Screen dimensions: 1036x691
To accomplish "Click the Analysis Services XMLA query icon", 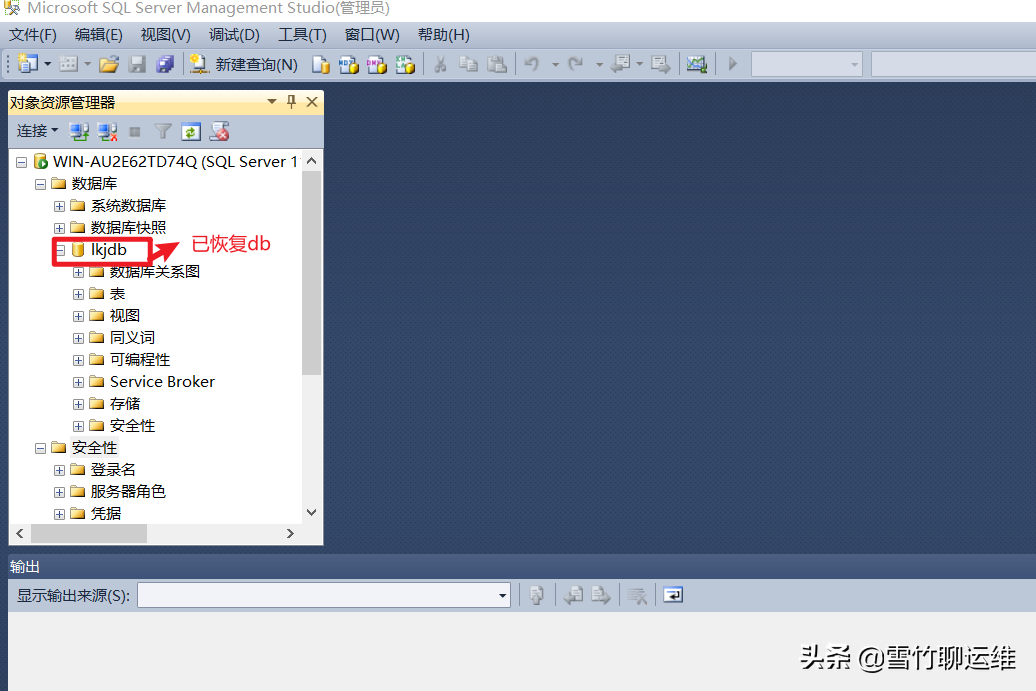I will 405,64.
